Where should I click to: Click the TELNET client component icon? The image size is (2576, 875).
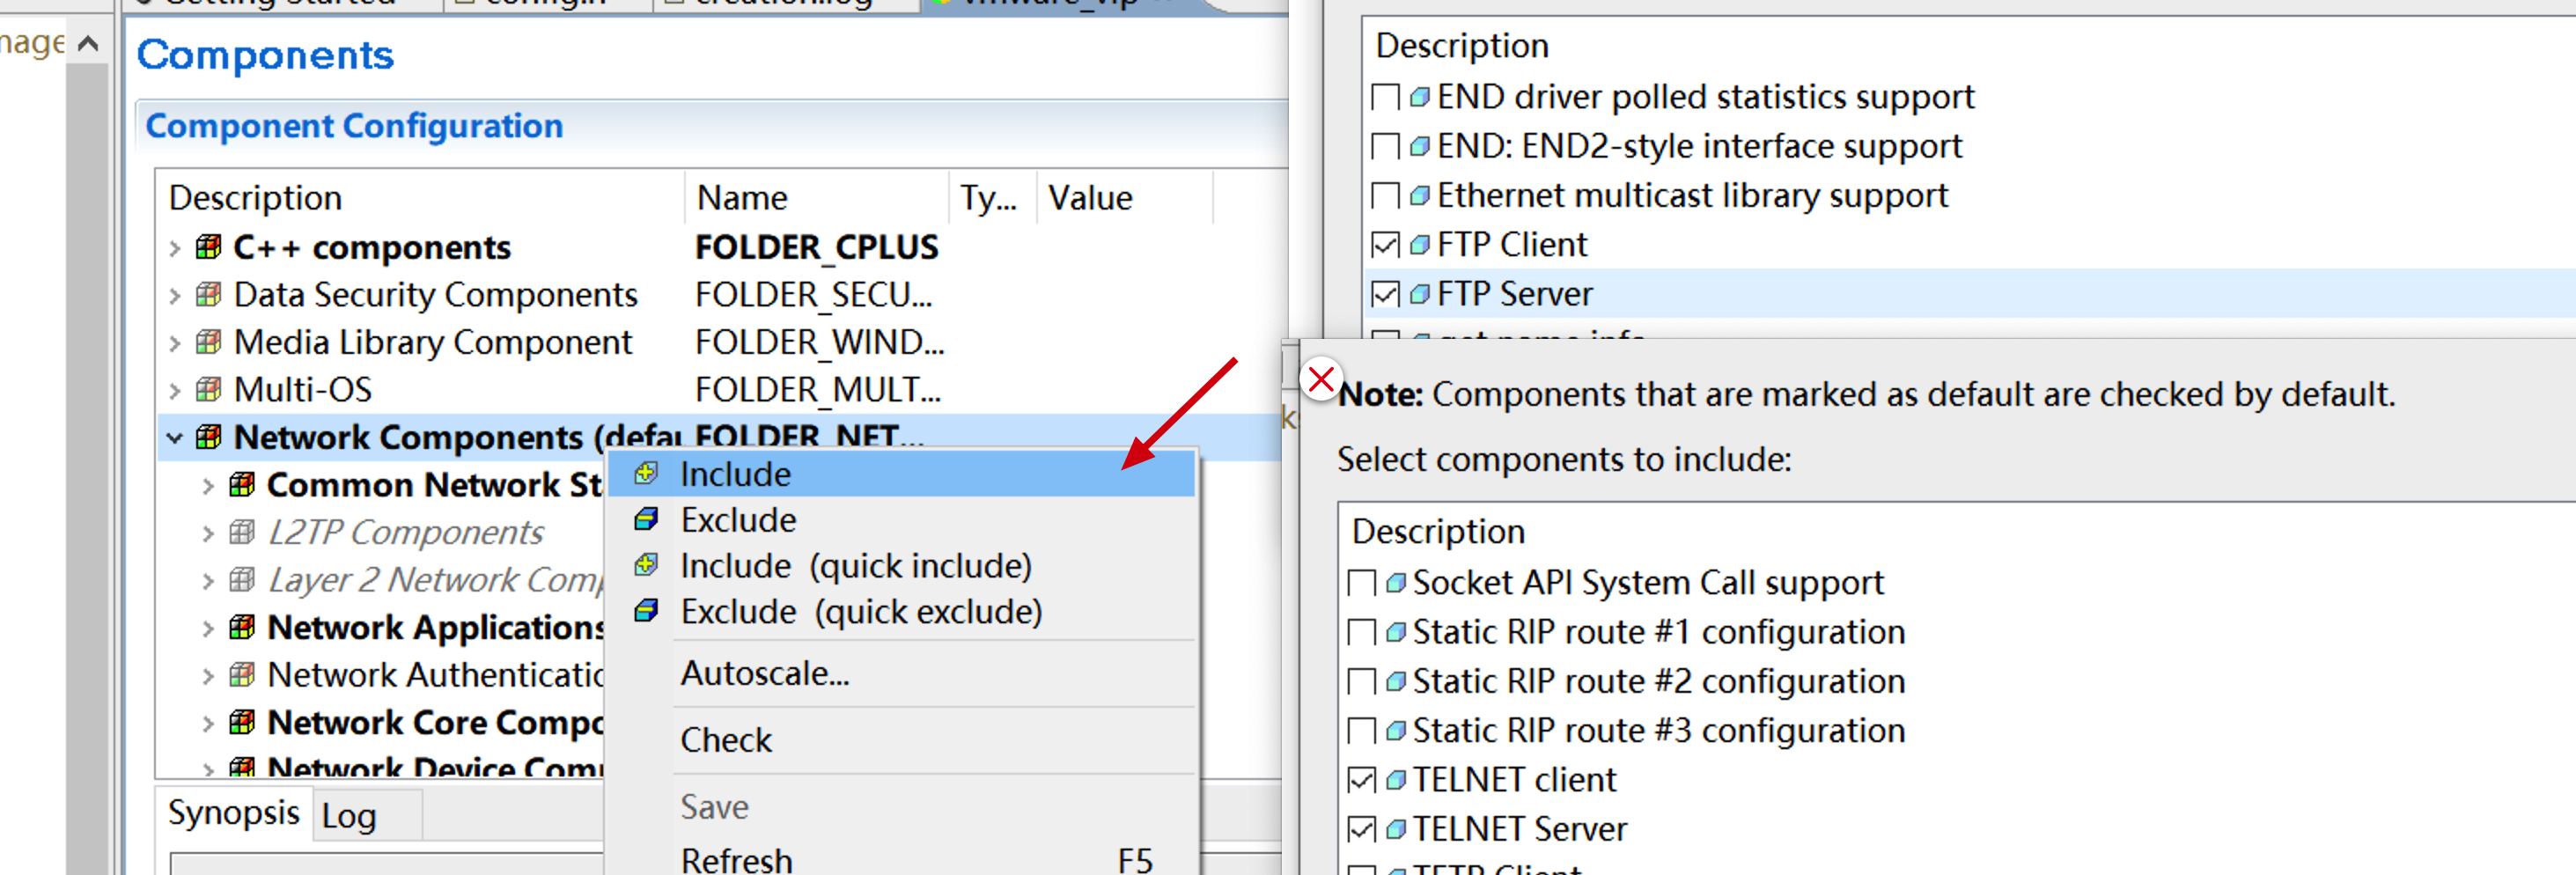tap(1395, 779)
